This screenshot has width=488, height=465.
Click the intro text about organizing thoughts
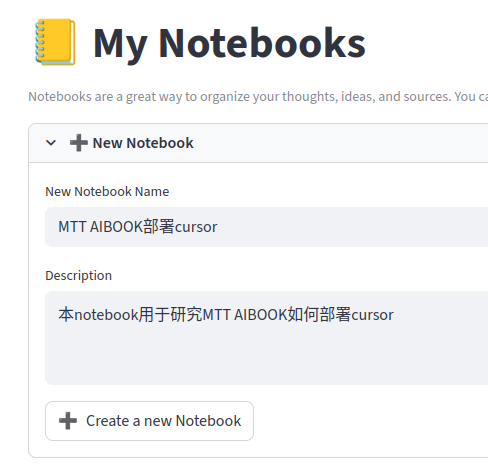pyautogui.click(x=258, y=97)
